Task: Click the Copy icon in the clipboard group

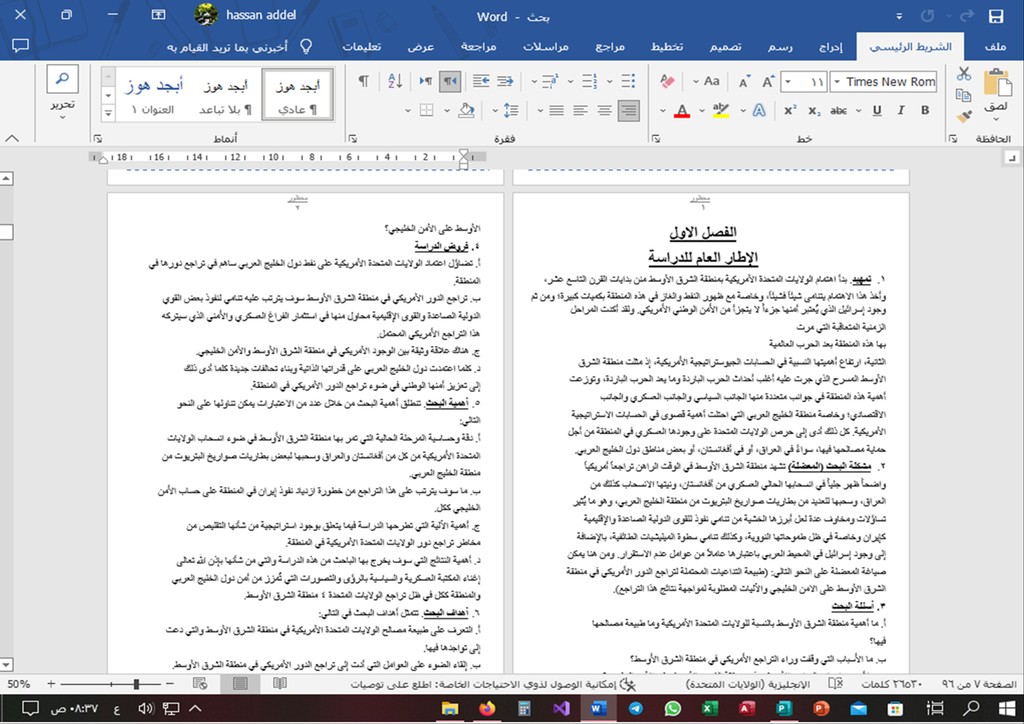Action: pos(964,95)
